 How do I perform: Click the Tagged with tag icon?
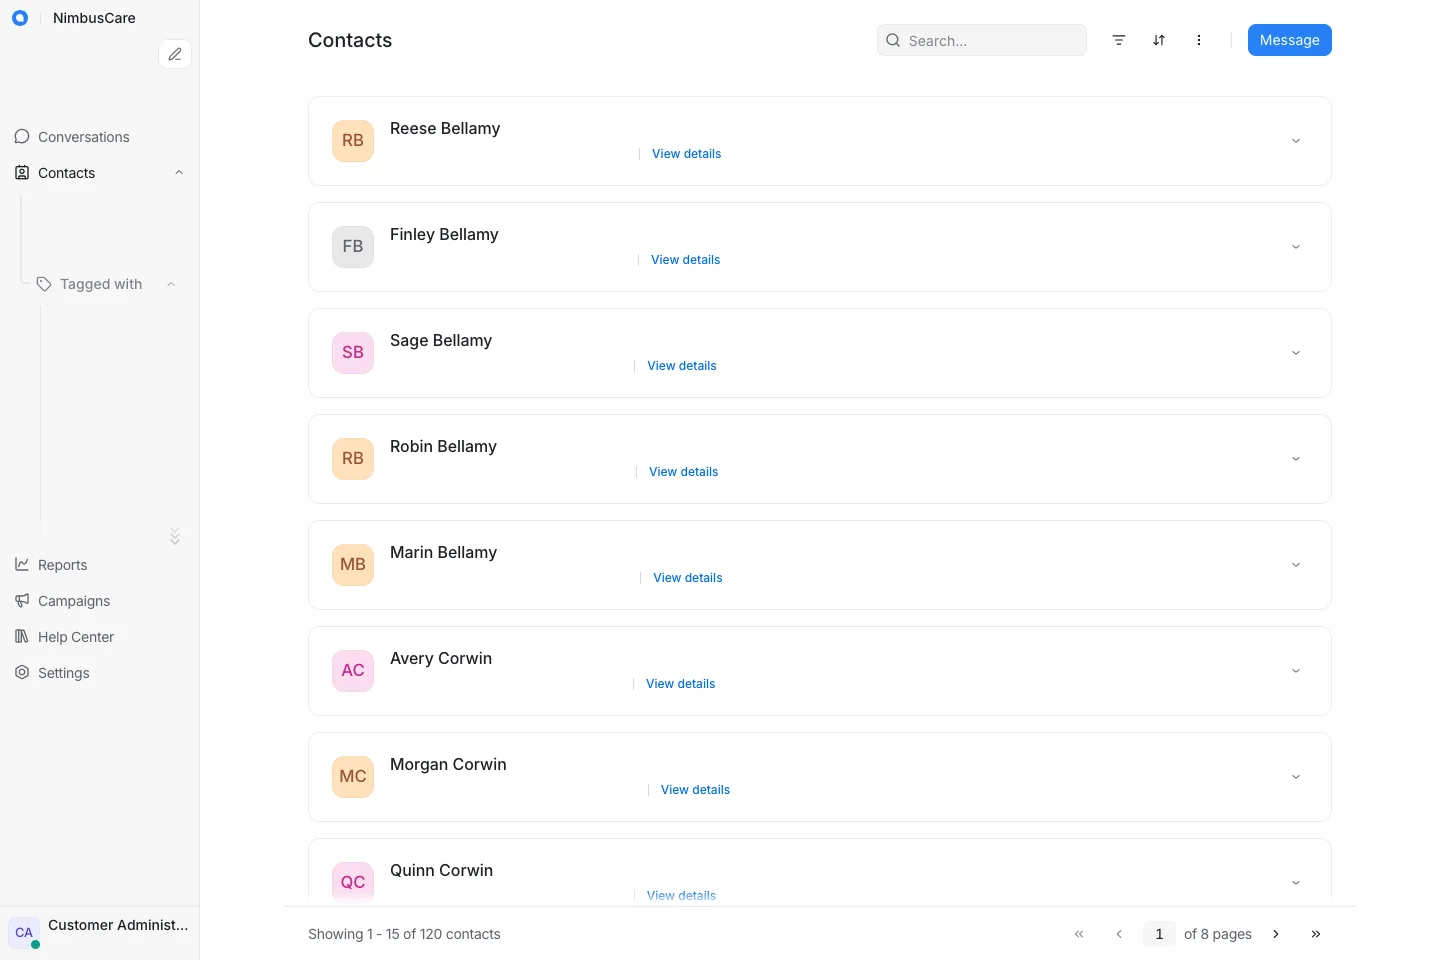[x=44, y=284]
